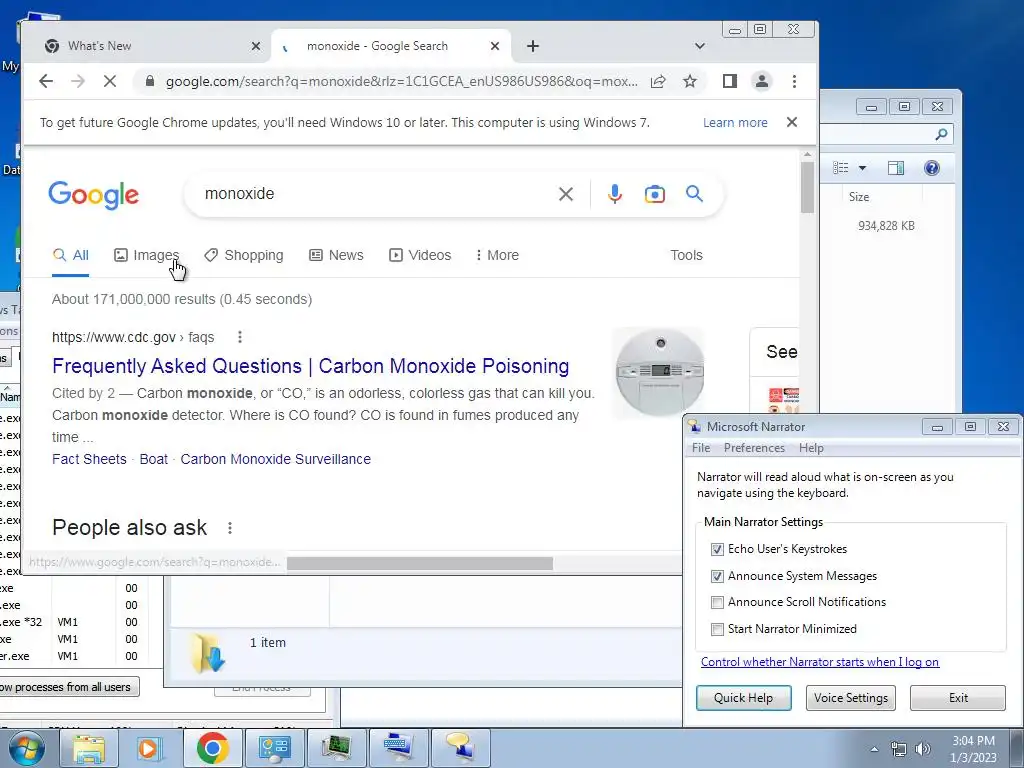Search by image camera icon

[654, 194]
